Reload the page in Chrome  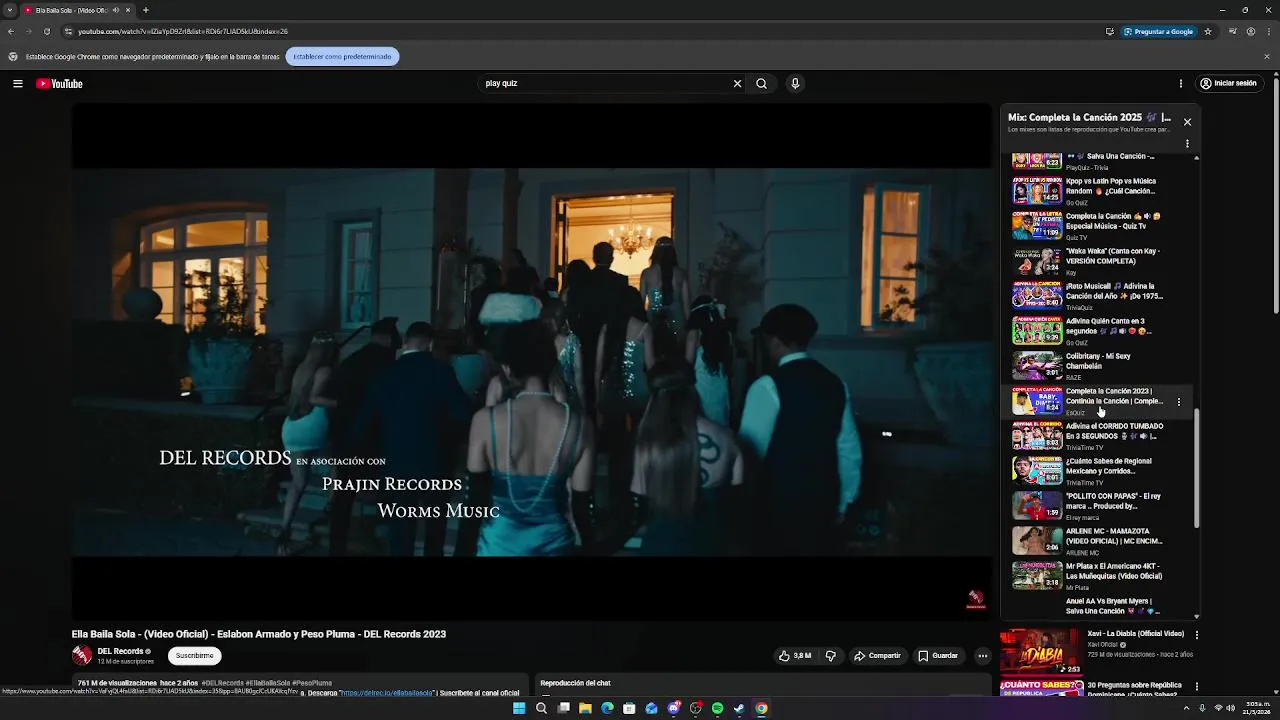pyautogui.click(x=46, y=31)
